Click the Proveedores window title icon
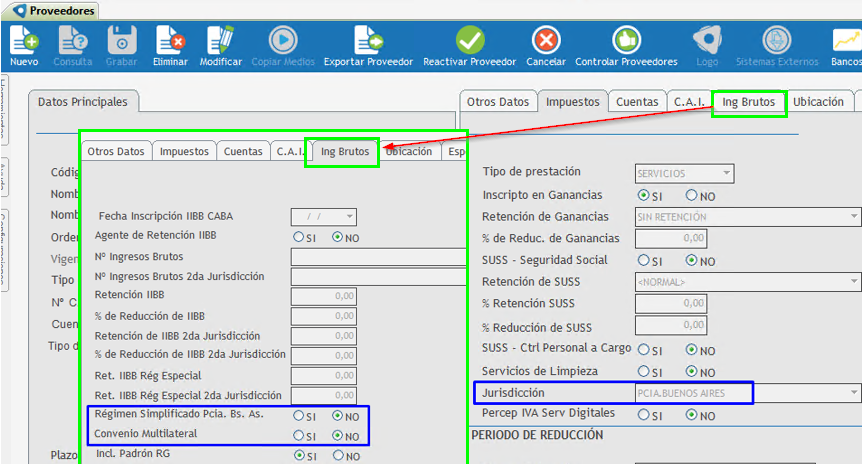 [20, 10]
